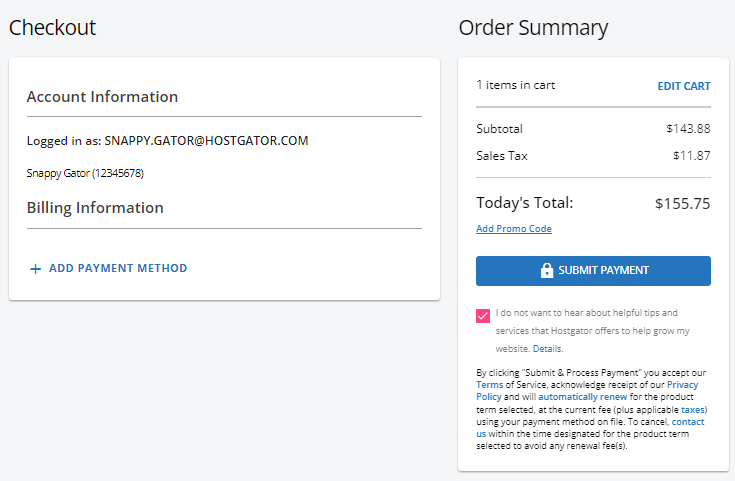Uncheck the helpful tips opt-out checkbox
This screenshot has height=481, width=735.
click(484, 316)
